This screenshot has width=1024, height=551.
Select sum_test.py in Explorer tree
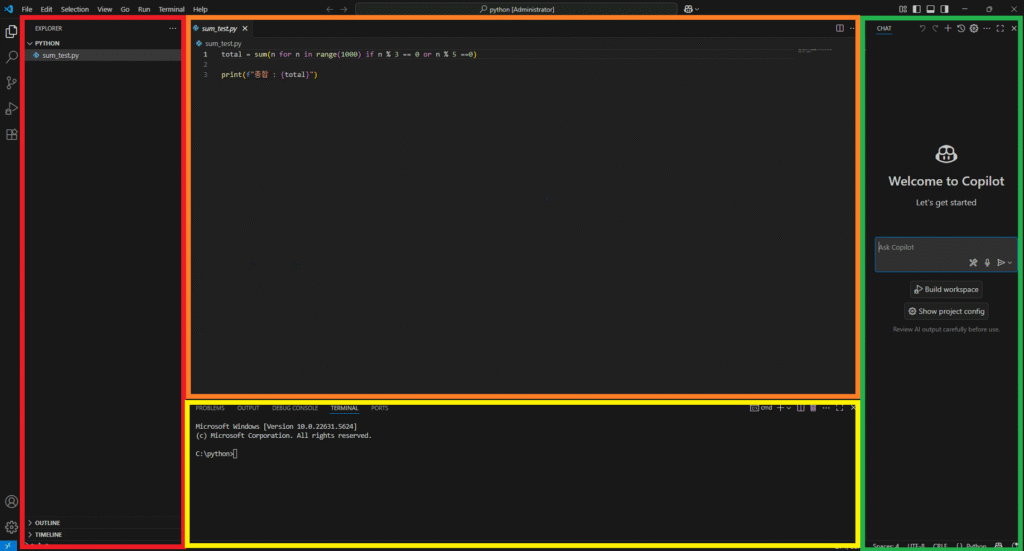(x=61, y=55)
